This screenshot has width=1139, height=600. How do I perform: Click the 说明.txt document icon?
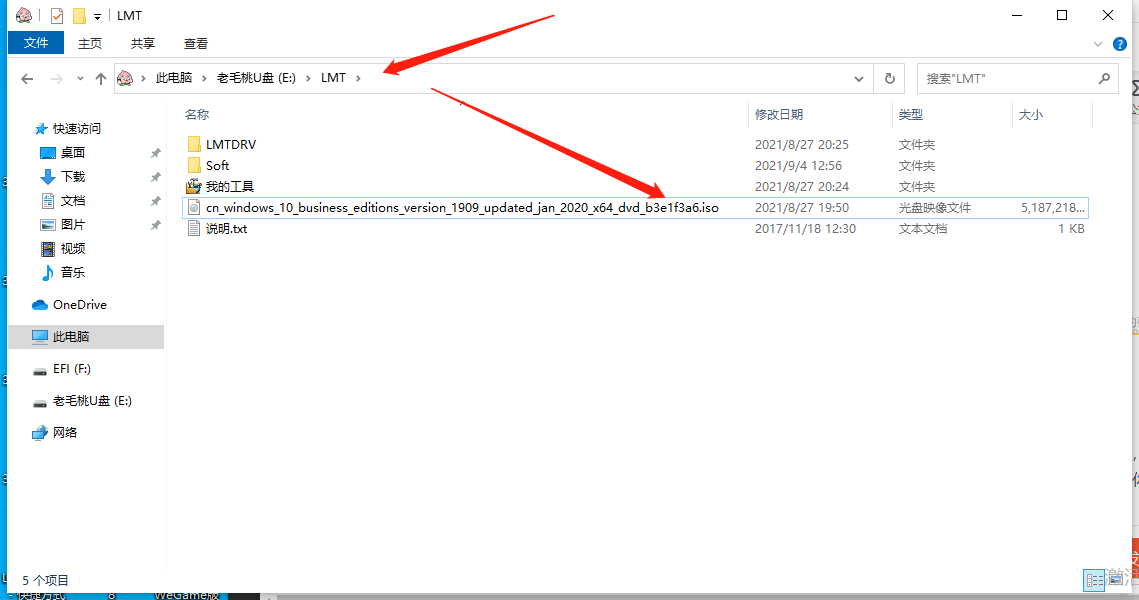[x=194, y=229]
